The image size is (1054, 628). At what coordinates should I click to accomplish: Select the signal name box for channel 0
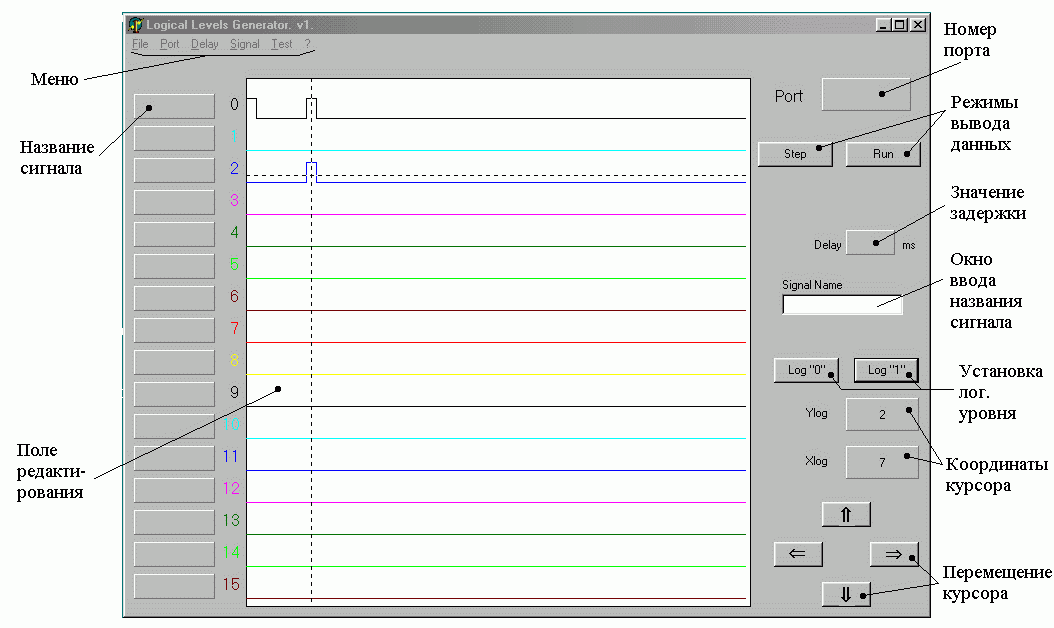click(174, 106)
